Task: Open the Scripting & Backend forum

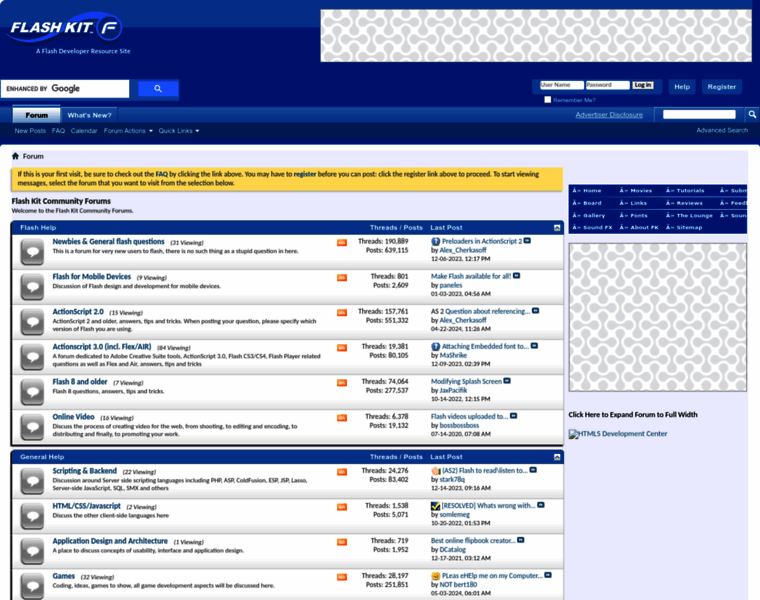Action: [84, 471]
